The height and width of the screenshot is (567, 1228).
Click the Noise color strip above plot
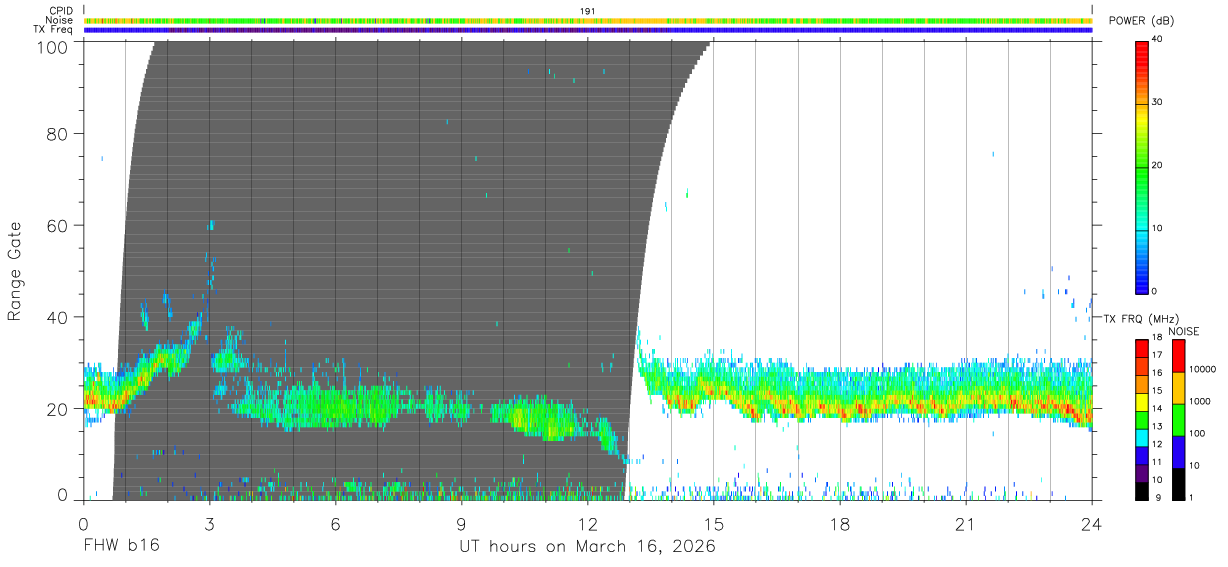click(x=588, y=20)
